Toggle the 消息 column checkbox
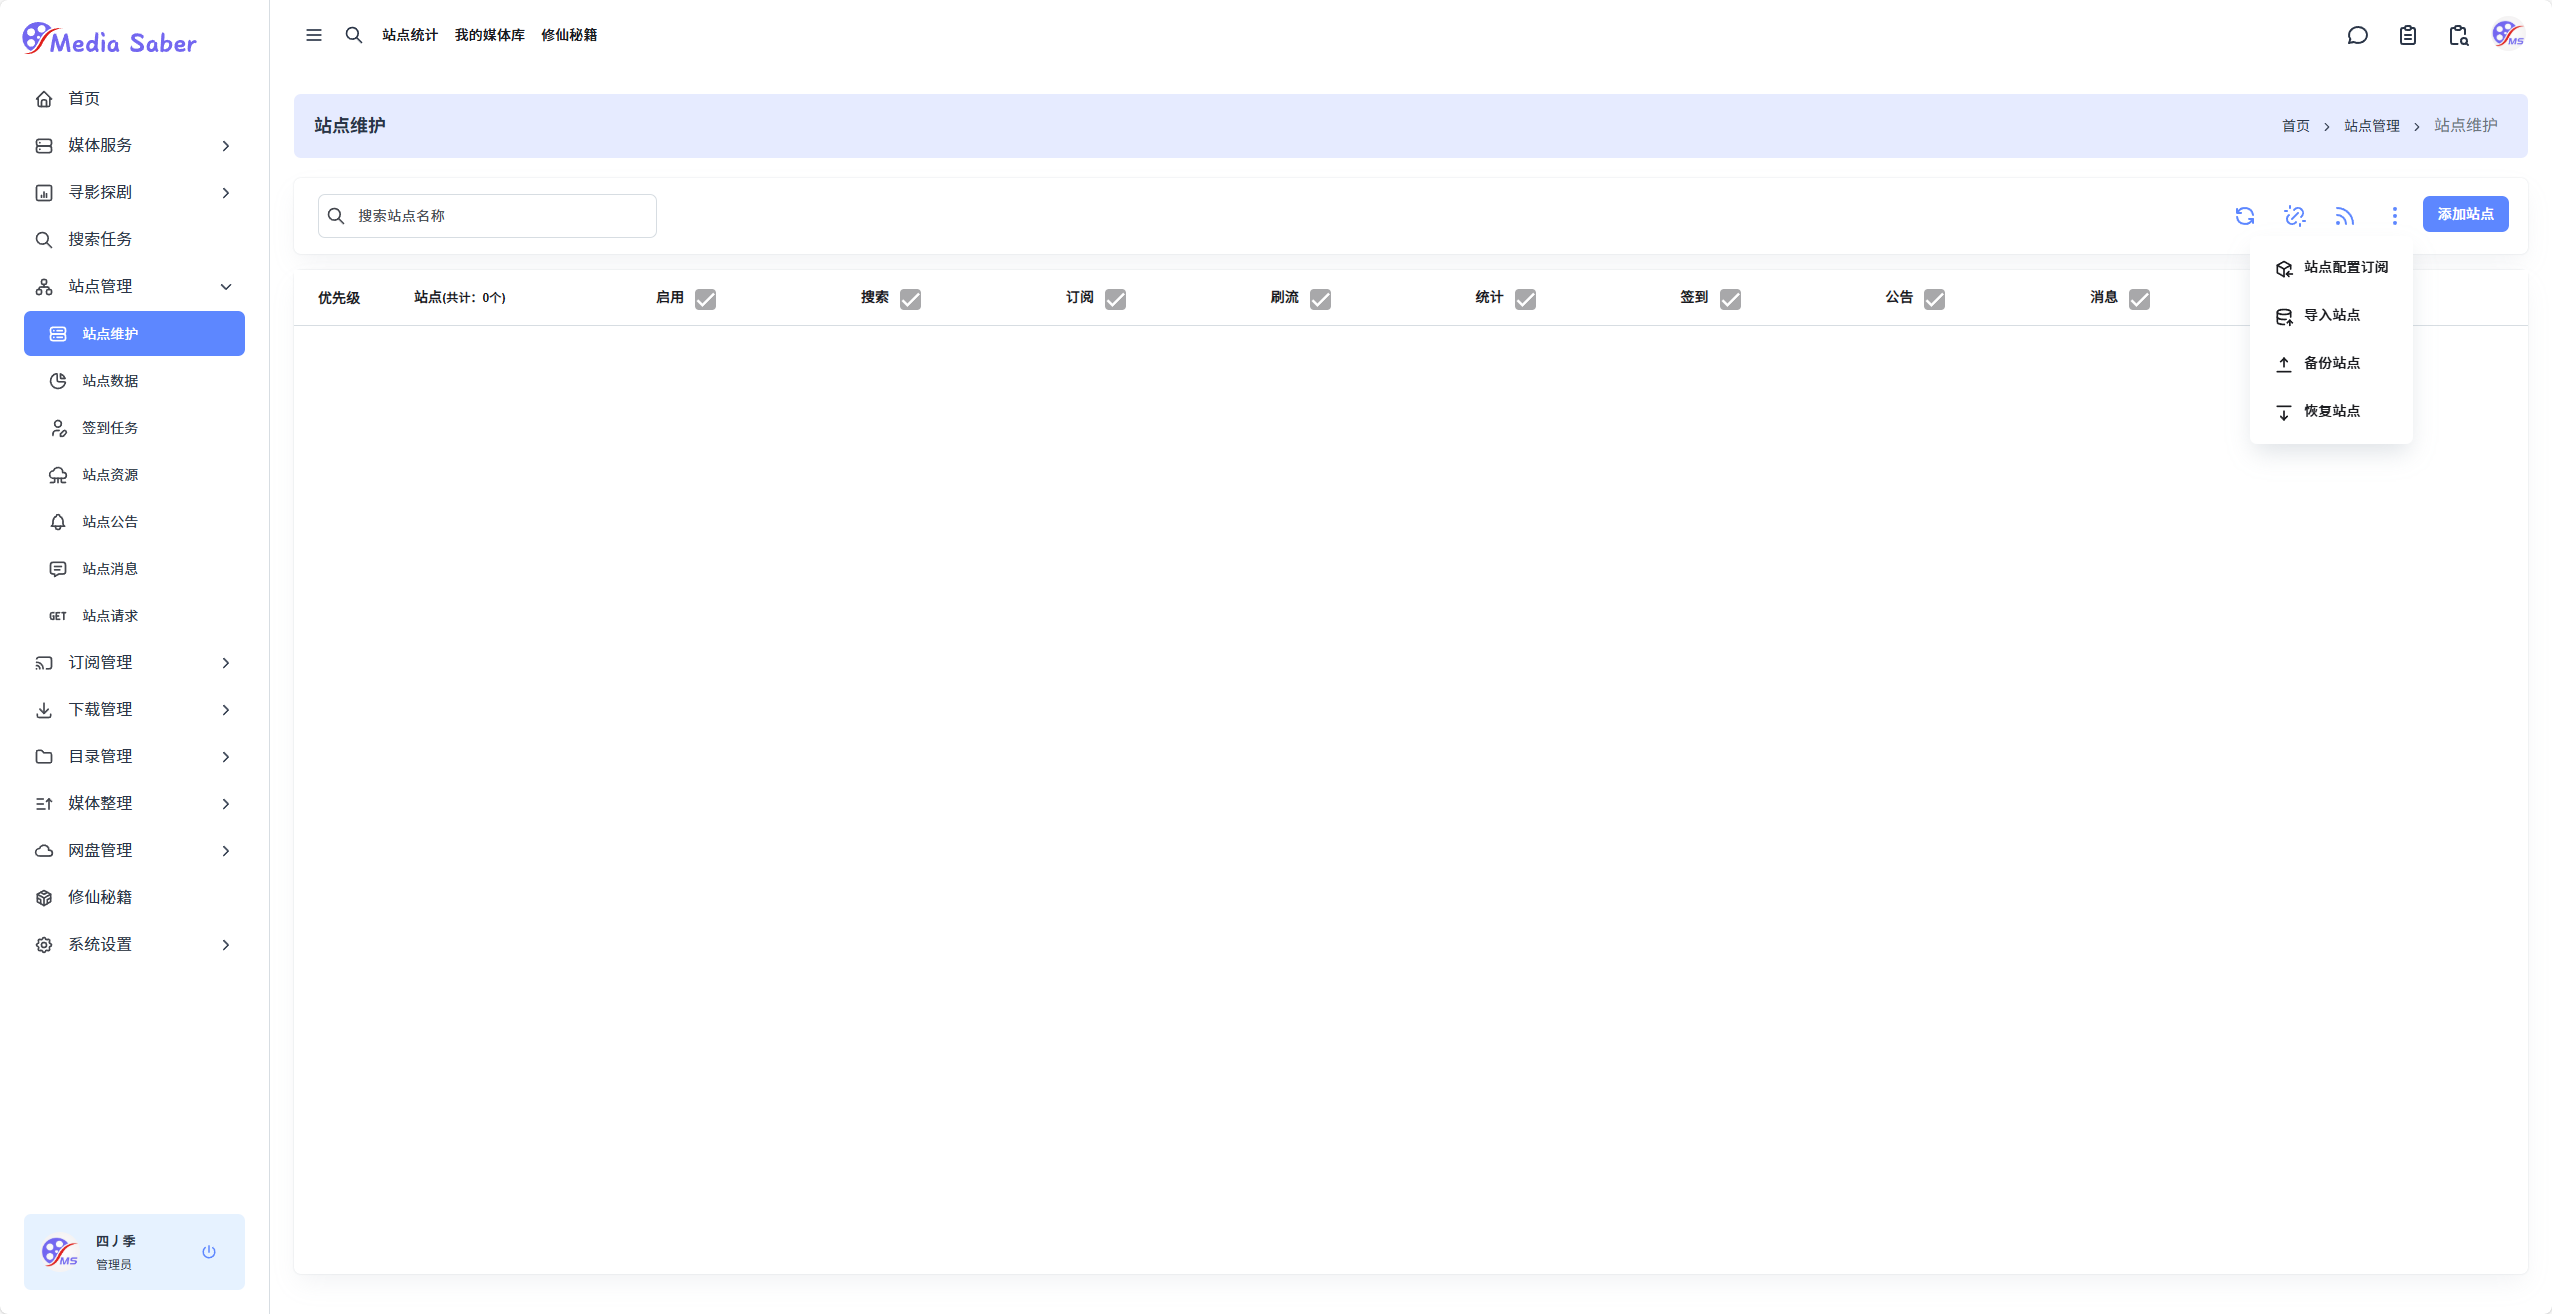 point(2139,299)
